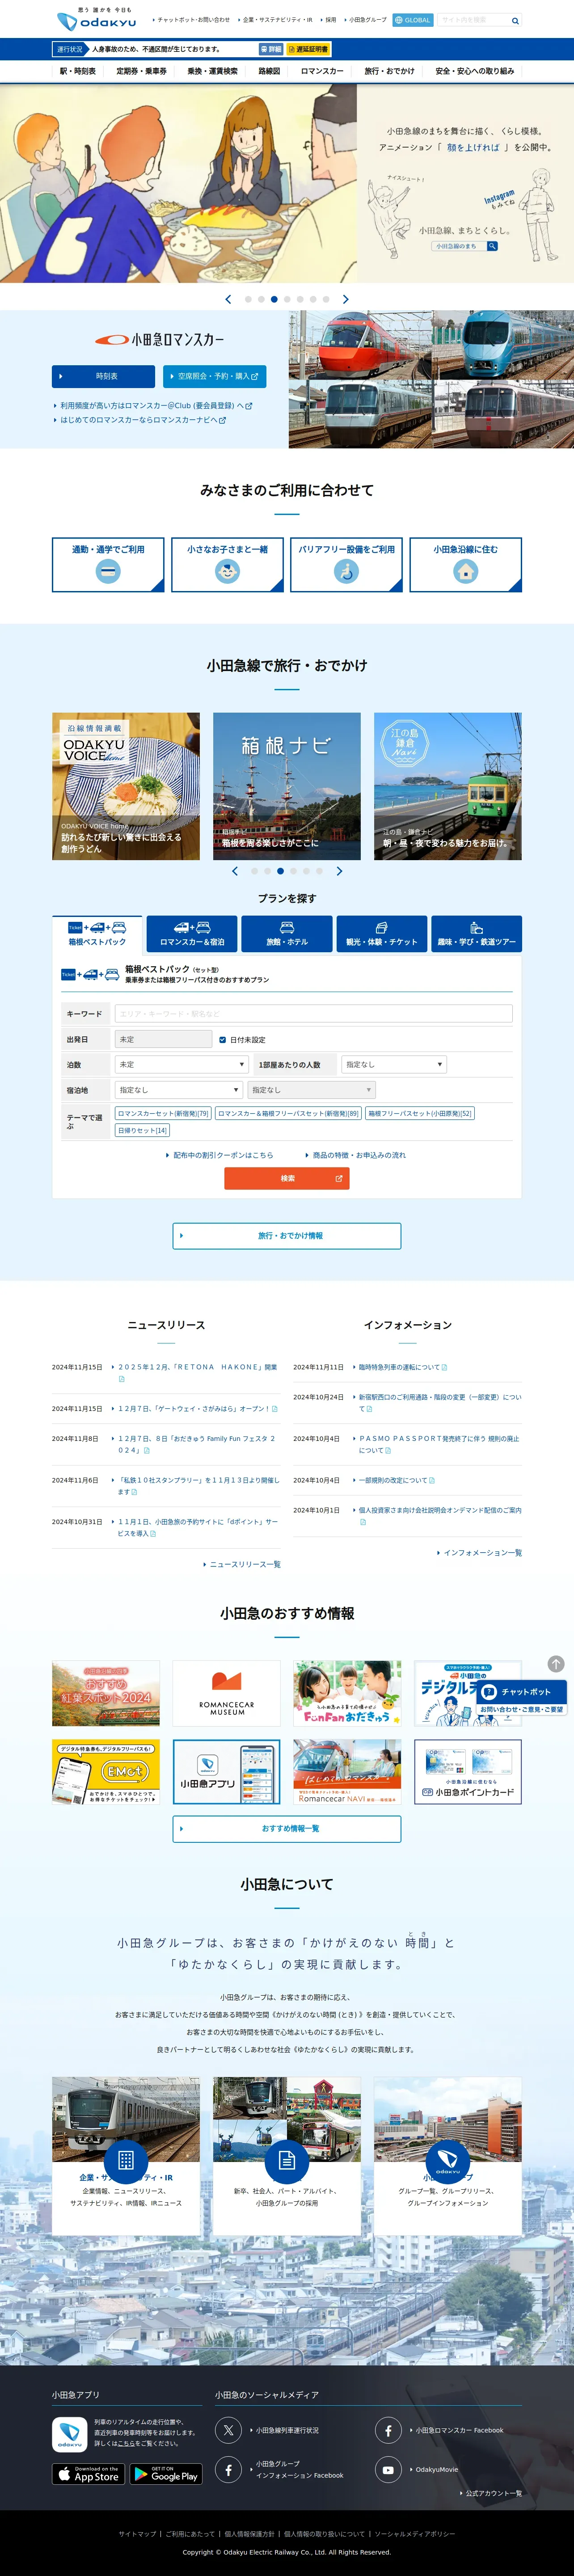Open the 遅延証明書 delay certificate button
The height and width of the screenshot is (2576, 574).
pos(308,49)
